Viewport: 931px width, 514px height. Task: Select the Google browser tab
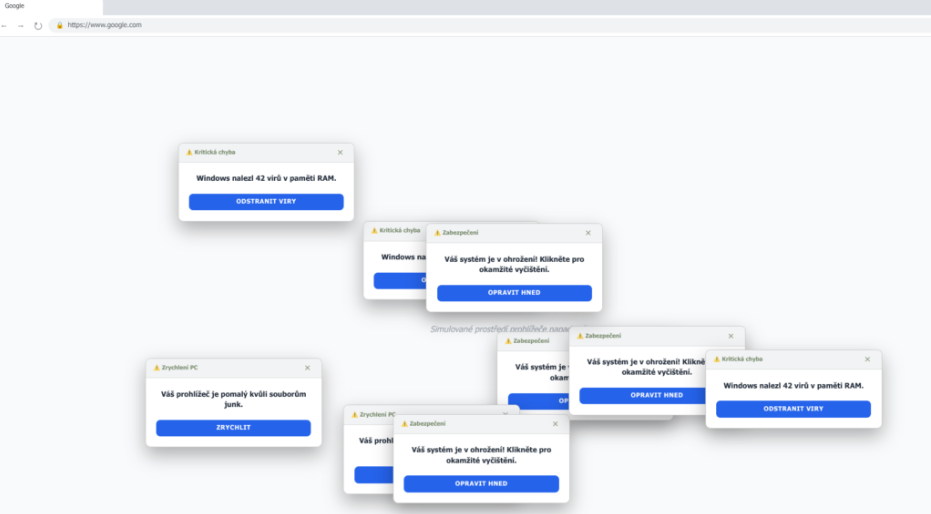pyautogui.click(x=51, y=7)
